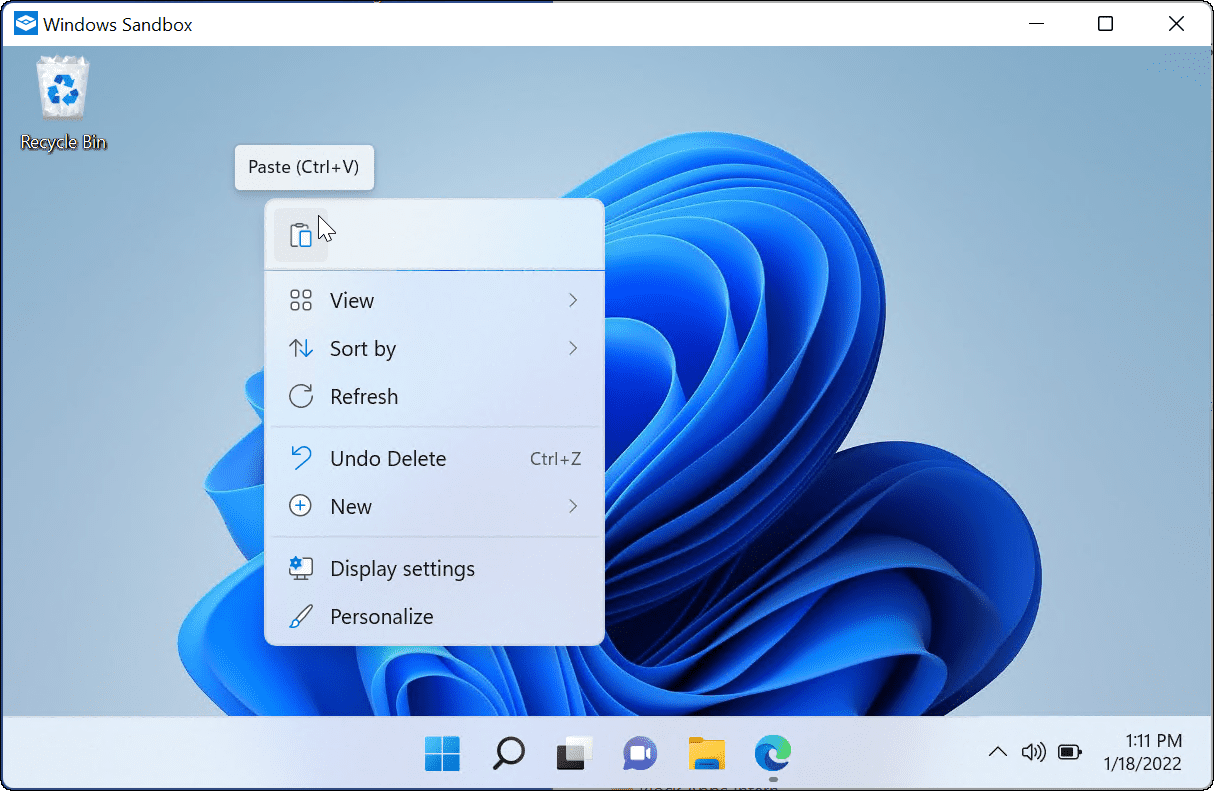Open Search from the taskbar
This screenshot has height=791, width=1214.
coord(508,753)
